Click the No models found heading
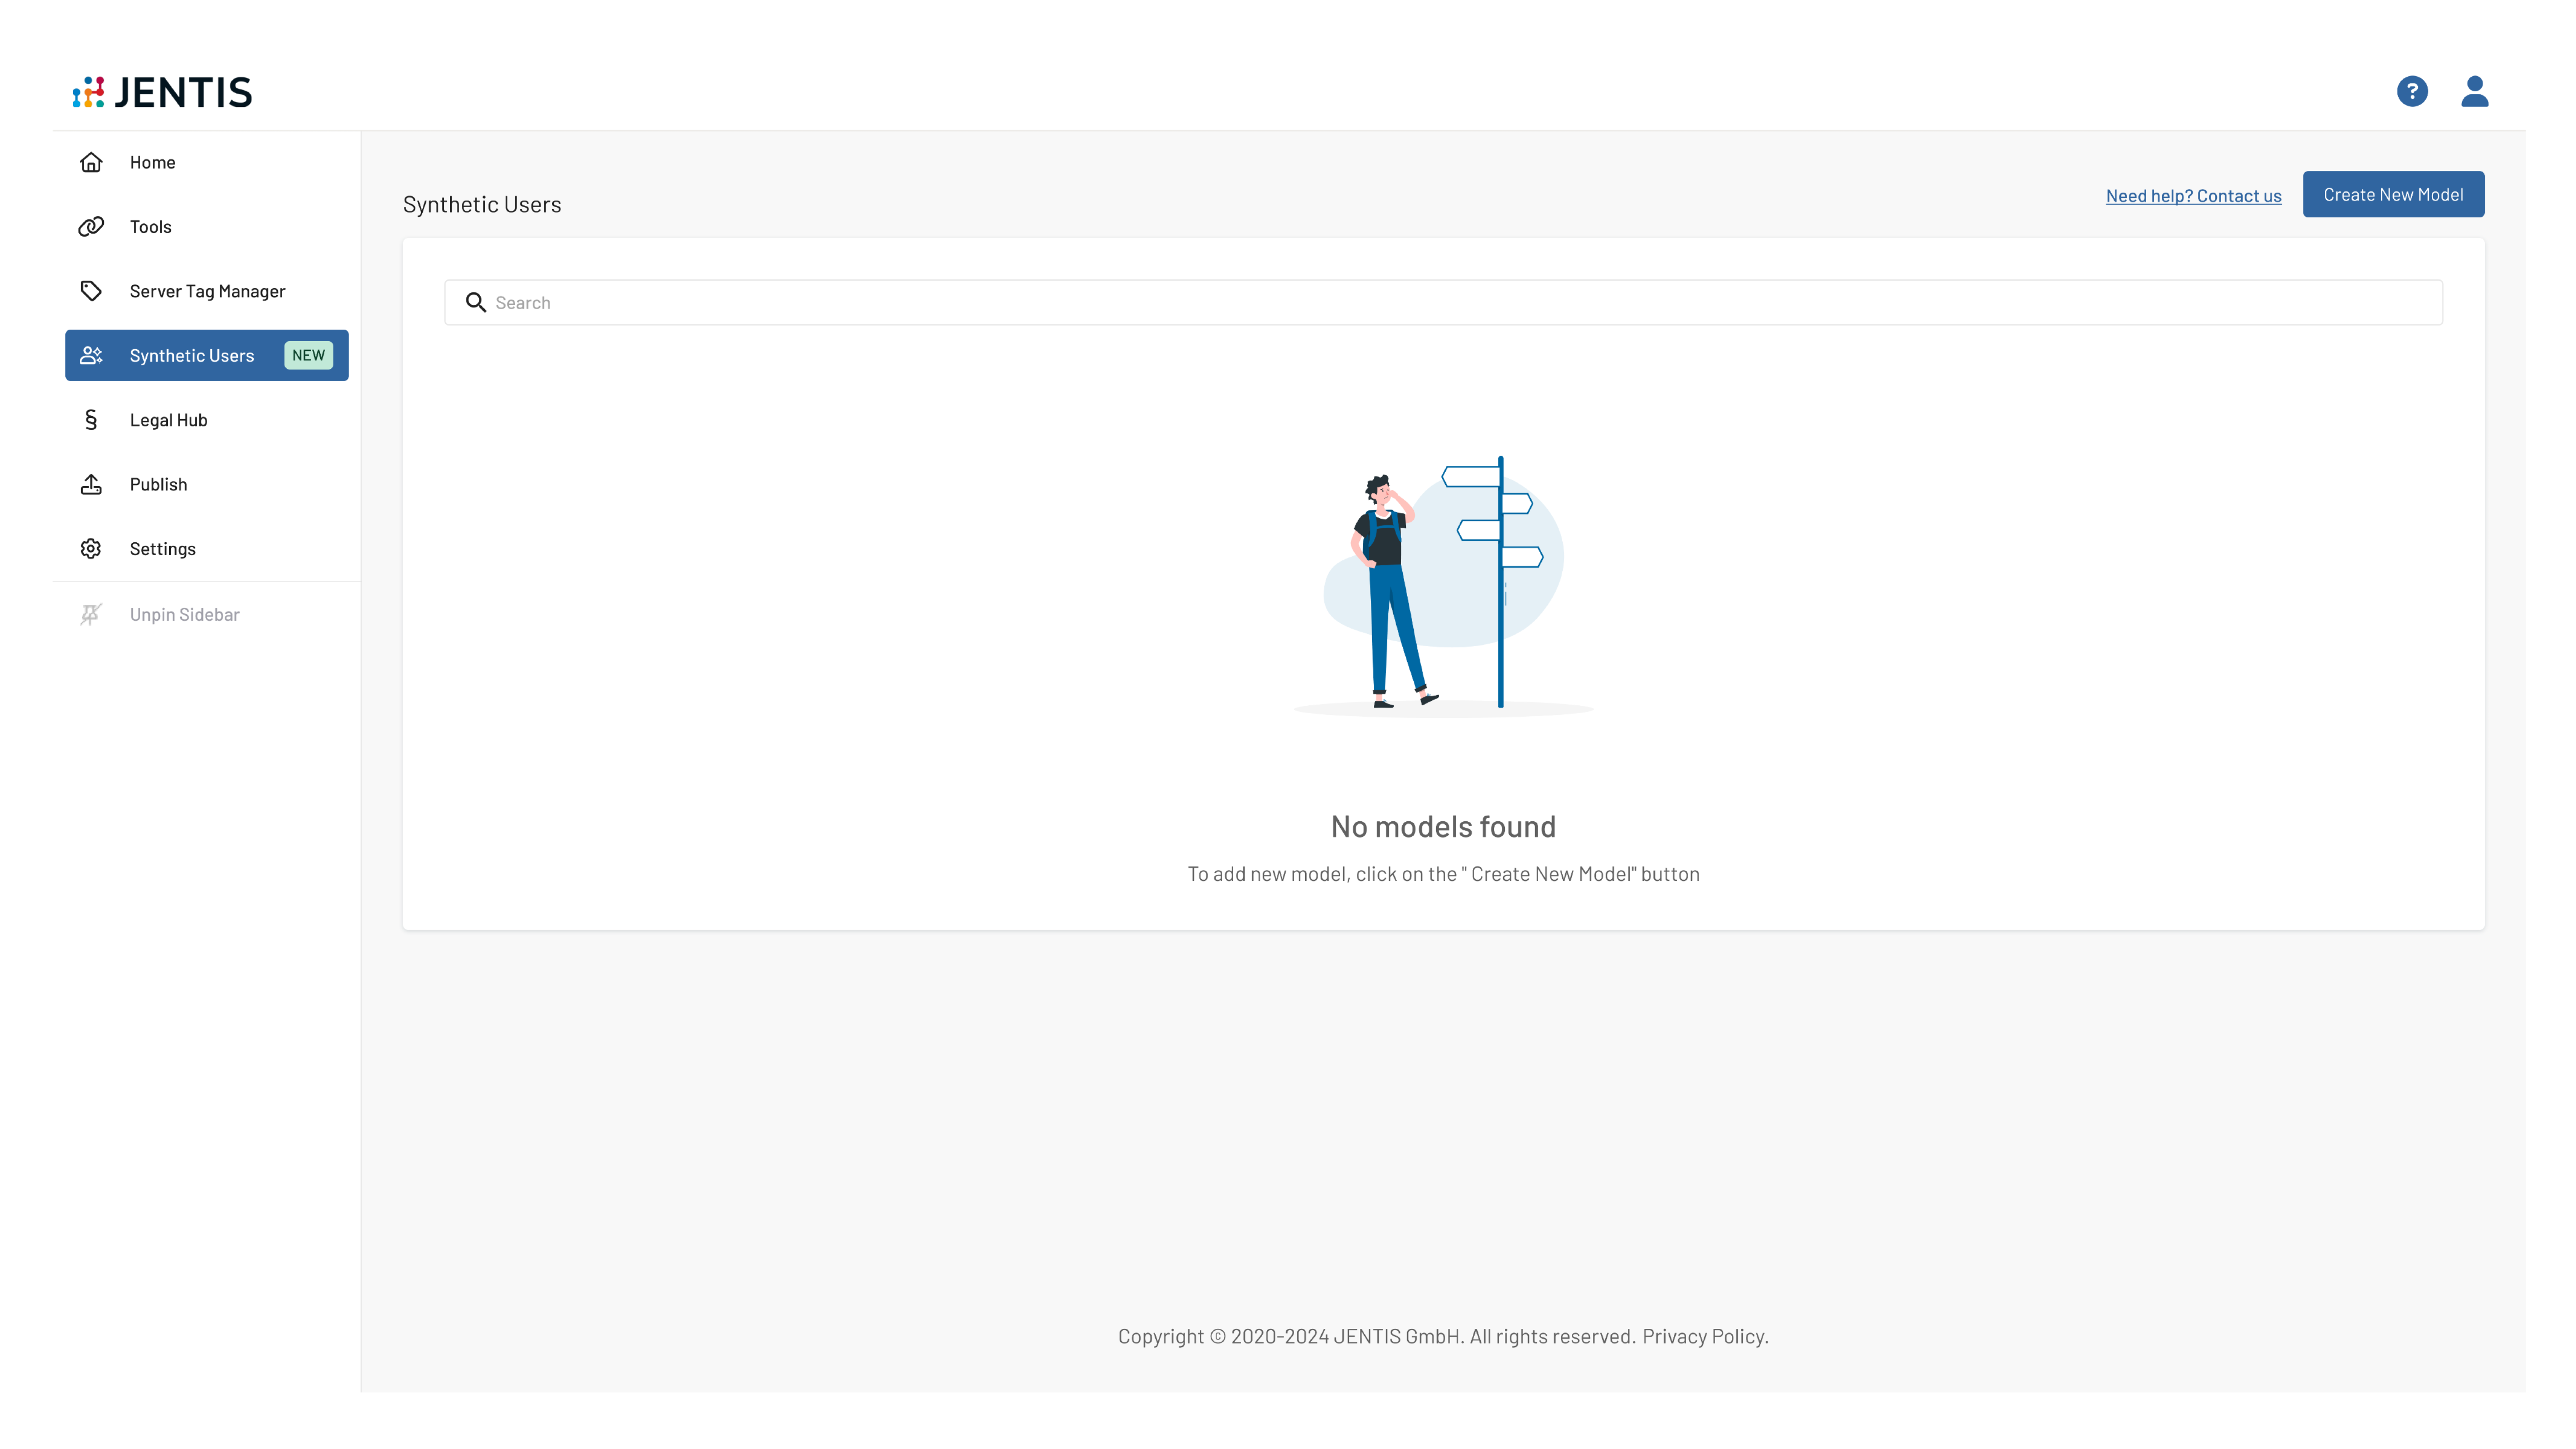The width and height of the screenshot is (2576, 1449). pos(1443,827)
